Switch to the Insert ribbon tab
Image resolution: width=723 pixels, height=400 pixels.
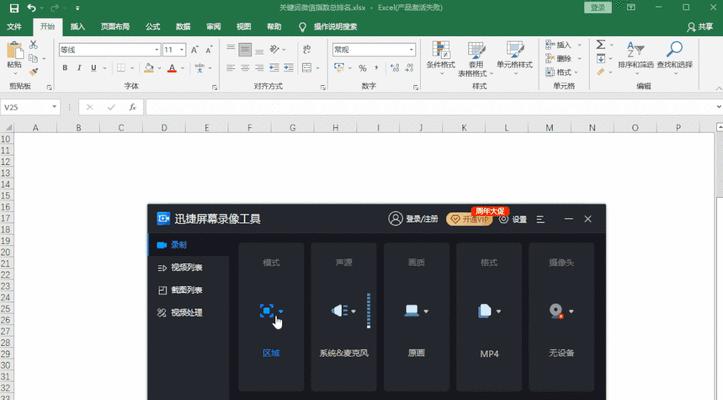[77, 27]
